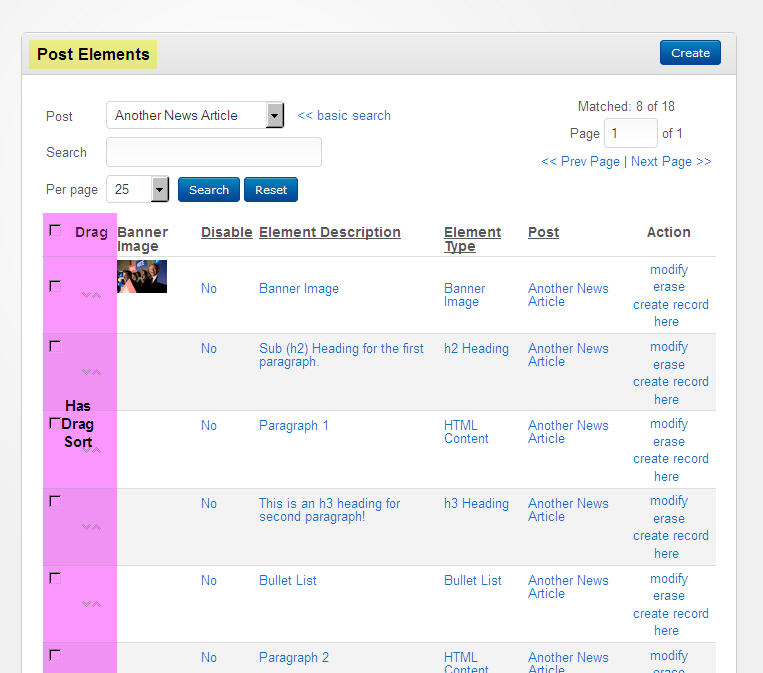Click drag-sort arrows in h2 Heading row

tap(91, 372)
